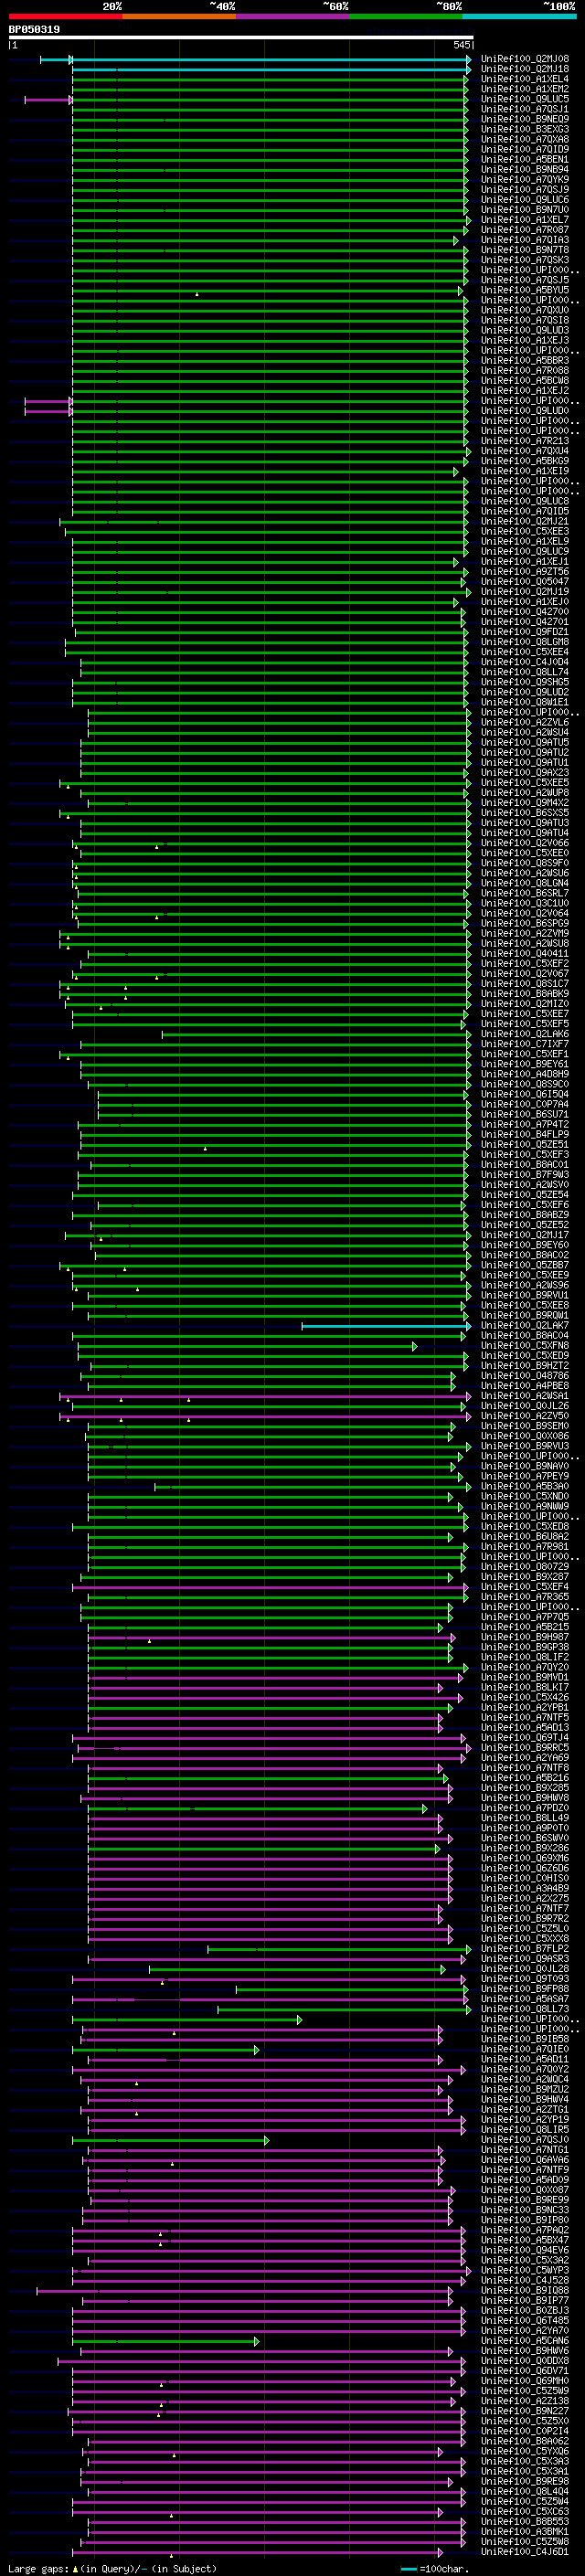
Task: Click the cyan alignment bar for Q2LAK7
Action: [x=385, y=1326]
